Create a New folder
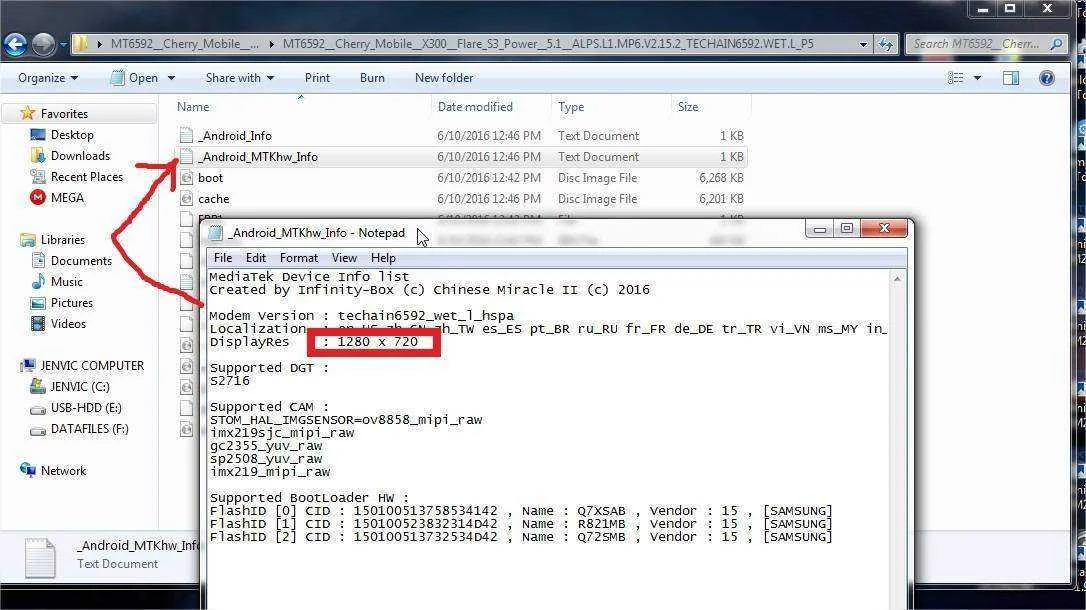This screenshot has height=610, width=1086. click(x=444, y=78)
